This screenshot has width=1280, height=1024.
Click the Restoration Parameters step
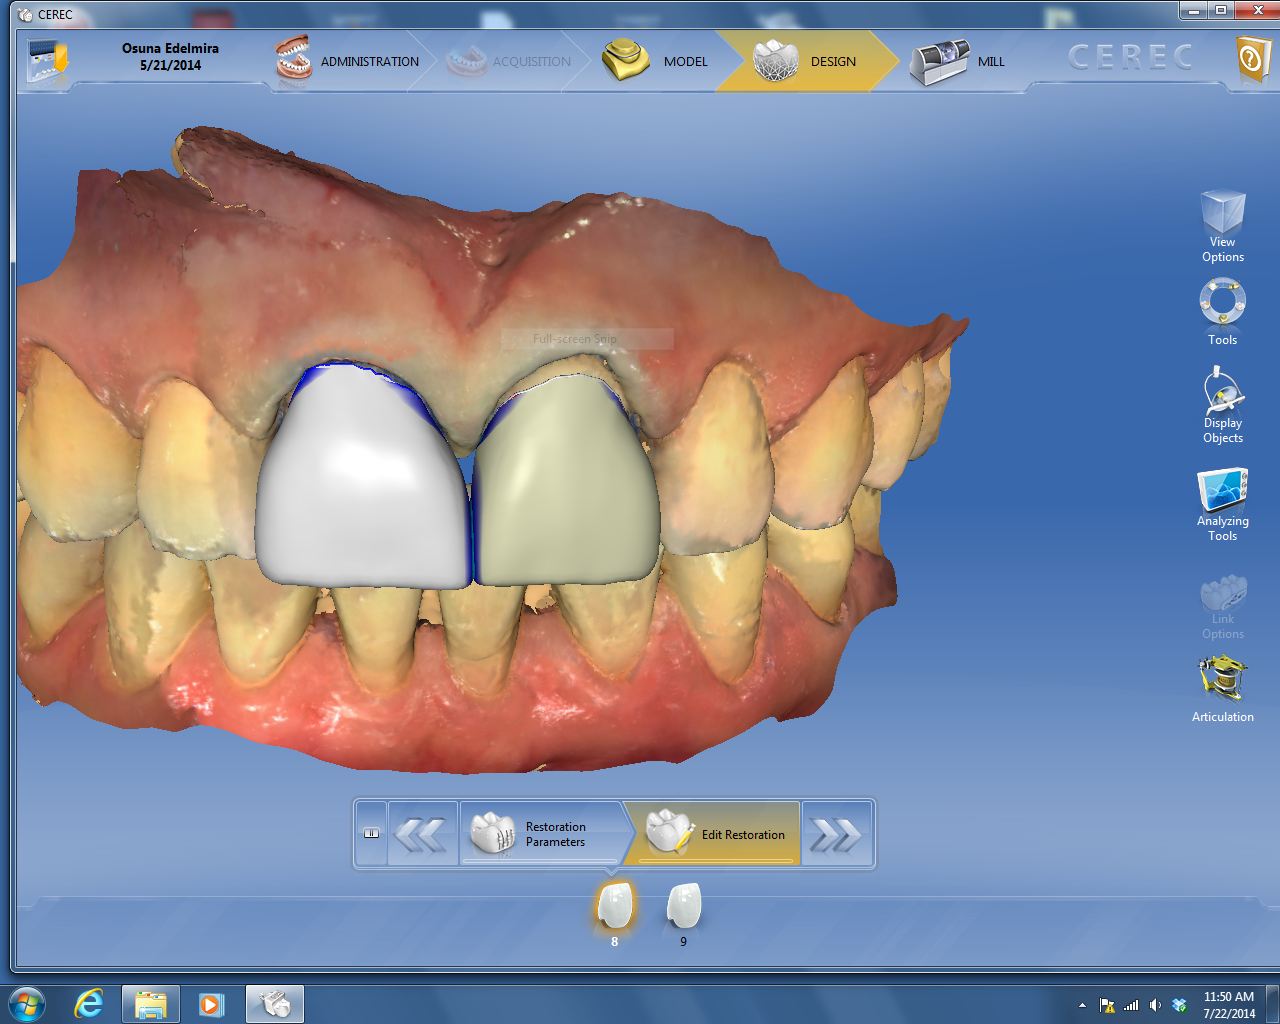(x=541, y=834)
